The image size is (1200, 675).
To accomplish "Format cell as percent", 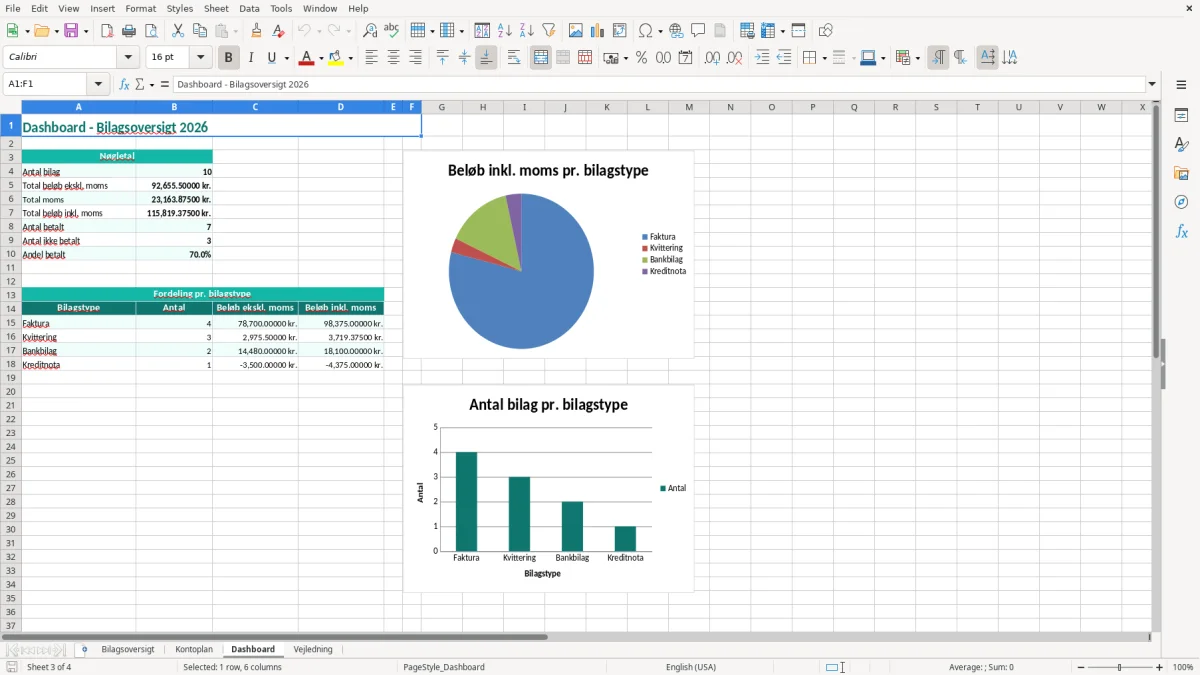I will click(x=641, y=58).
